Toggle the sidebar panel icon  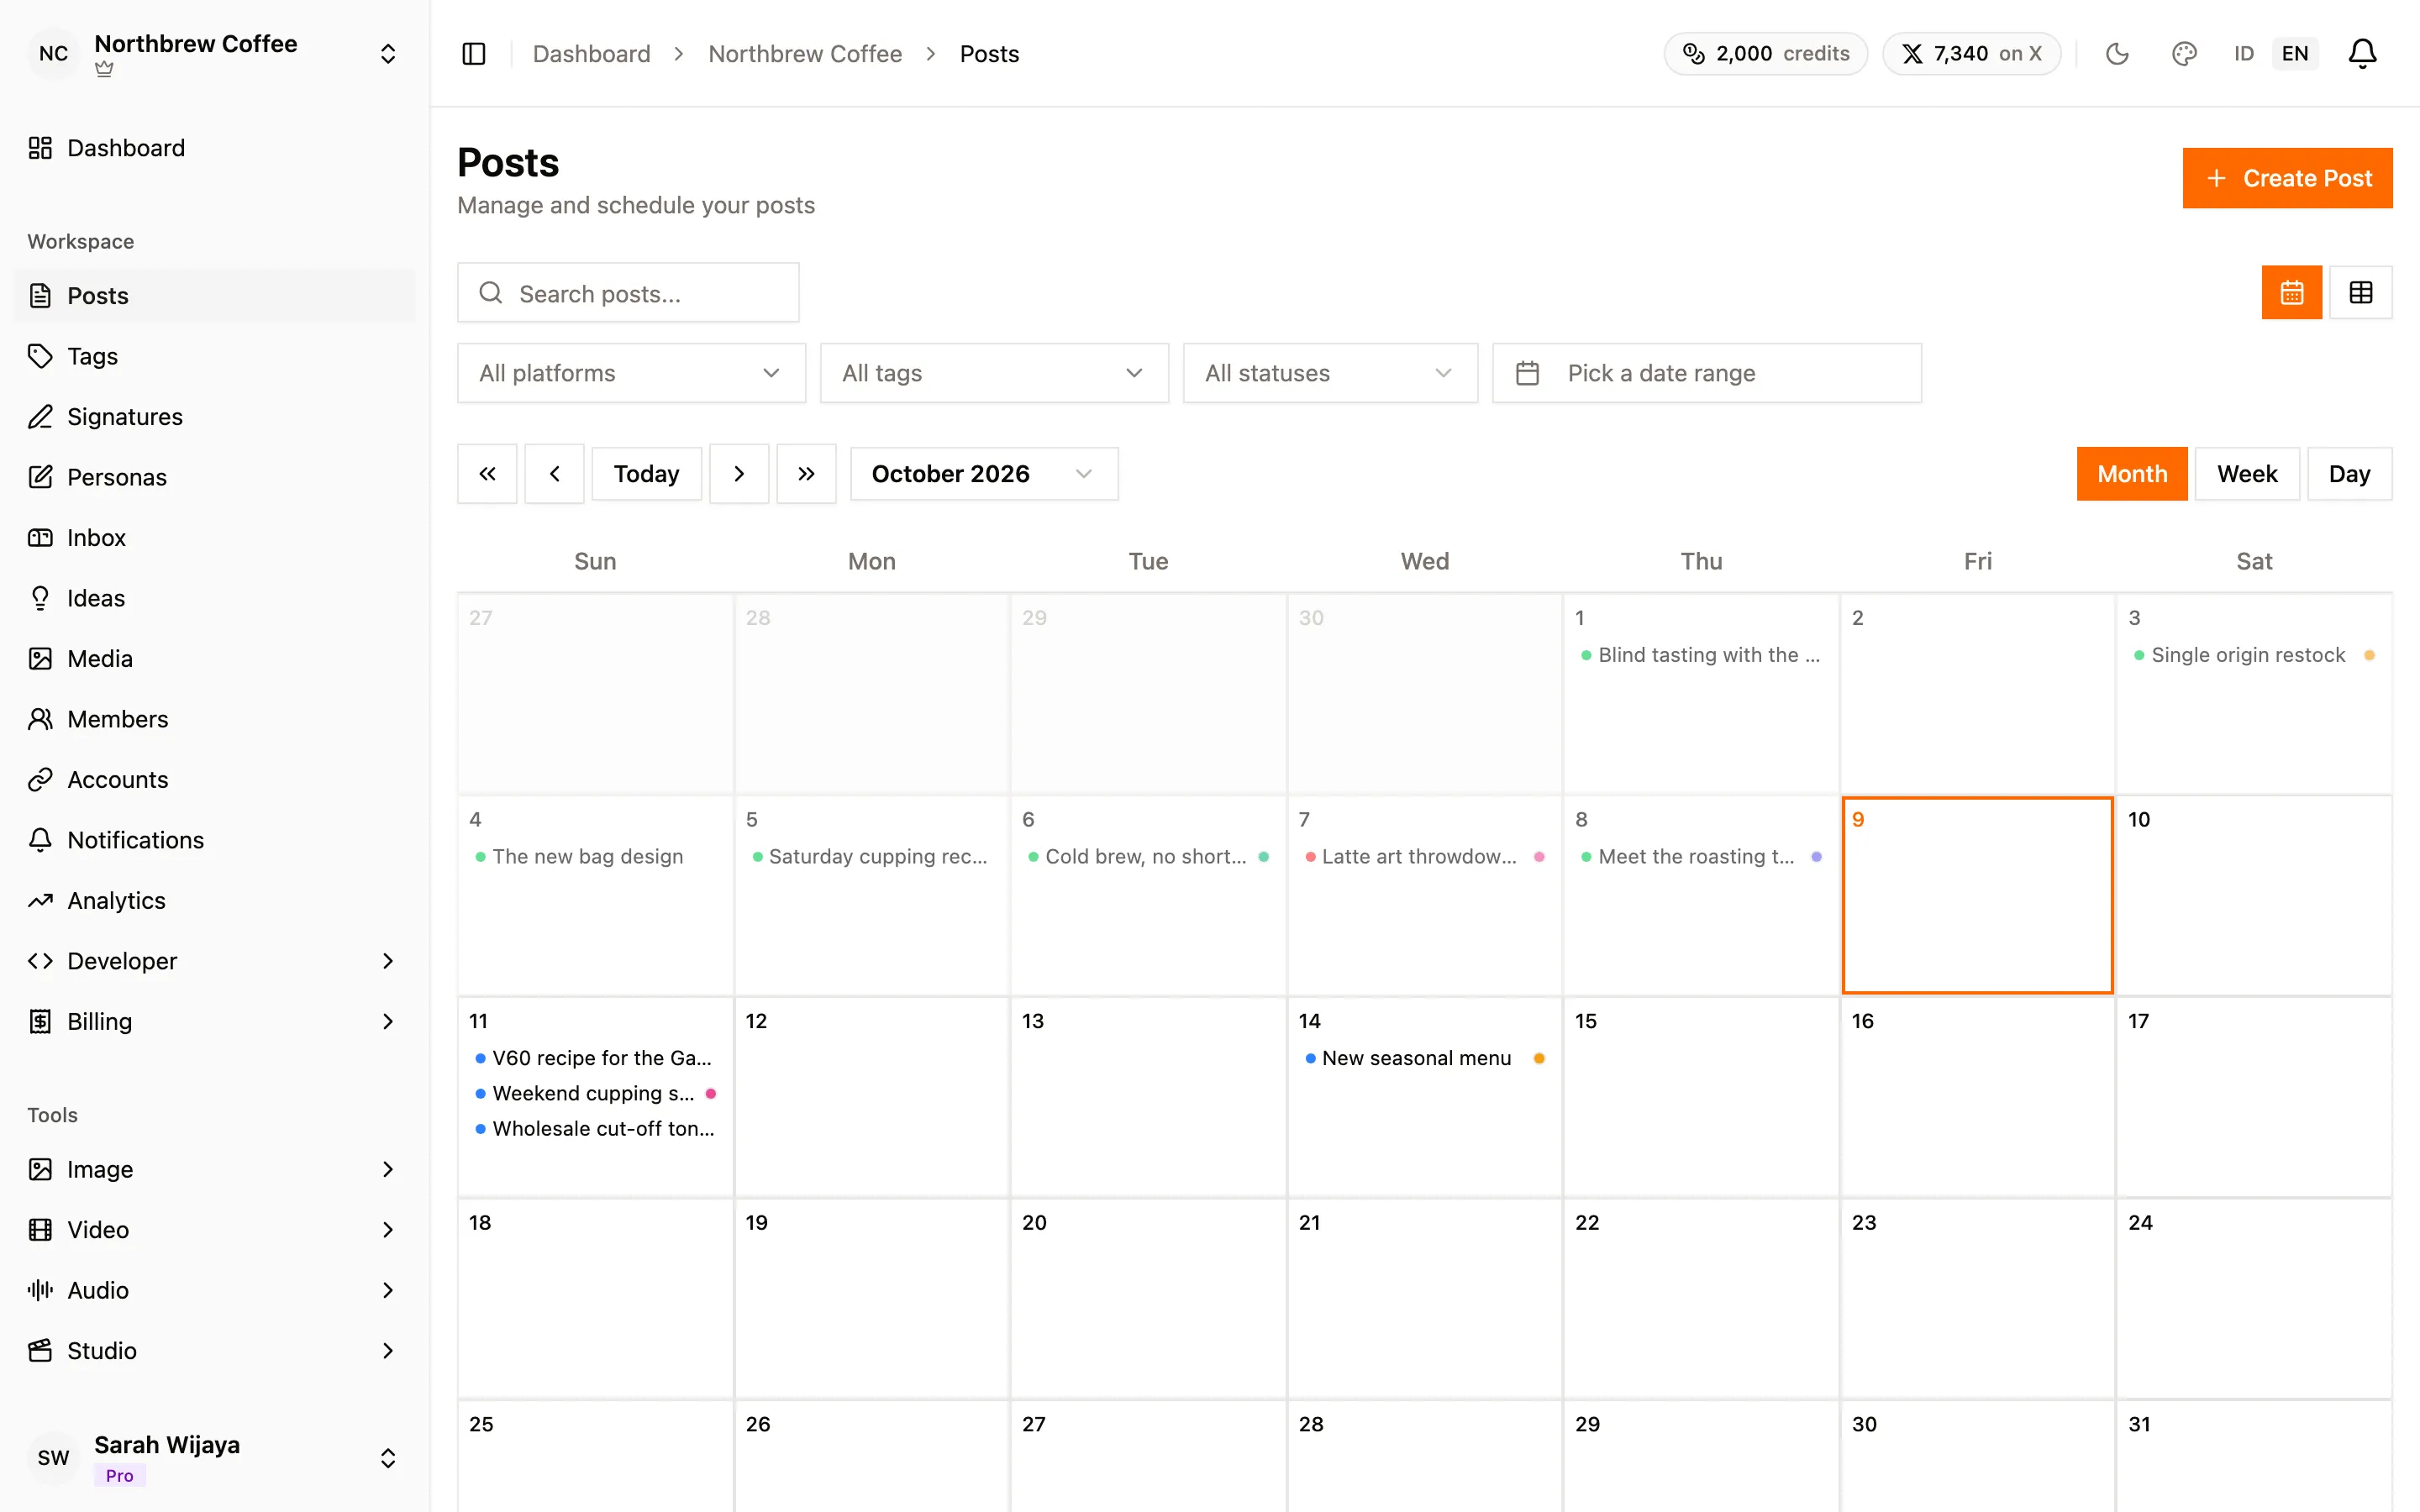[474, 54]
